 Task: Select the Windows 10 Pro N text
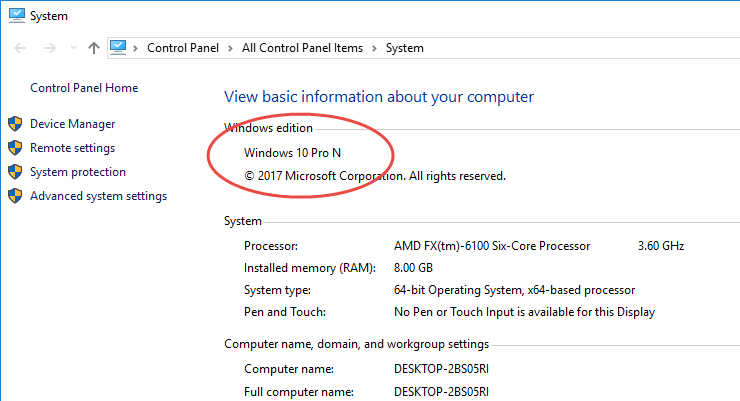click(x=292, y=153)
